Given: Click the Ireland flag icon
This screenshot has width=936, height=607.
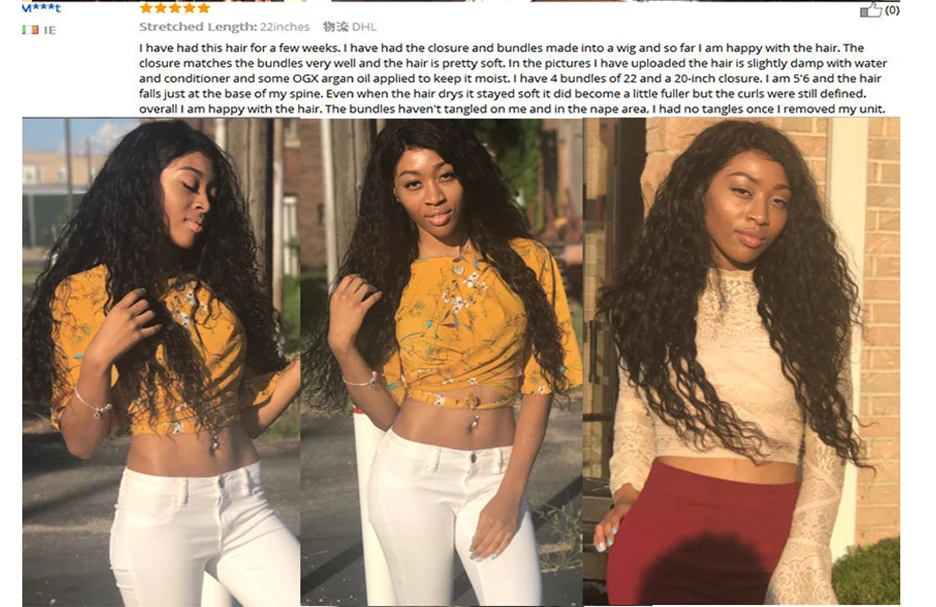Looking at the screenshot, I should click(x=30, y=30).
